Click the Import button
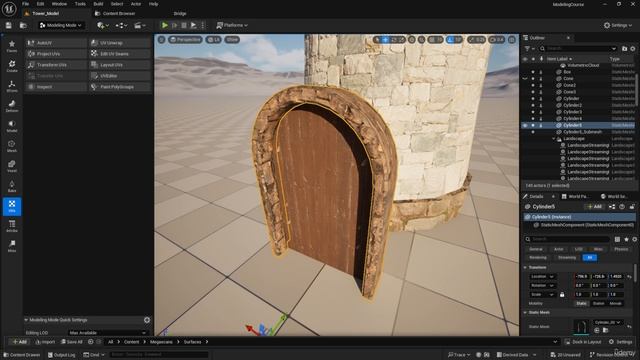Viewport: 640px width, 360px height. 45,342
